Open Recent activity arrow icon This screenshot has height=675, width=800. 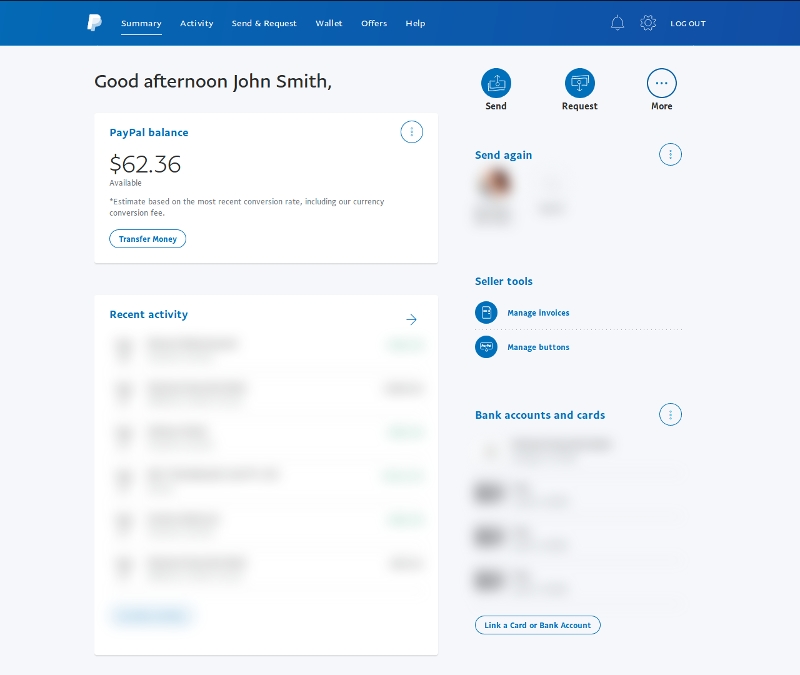(411, 319)
